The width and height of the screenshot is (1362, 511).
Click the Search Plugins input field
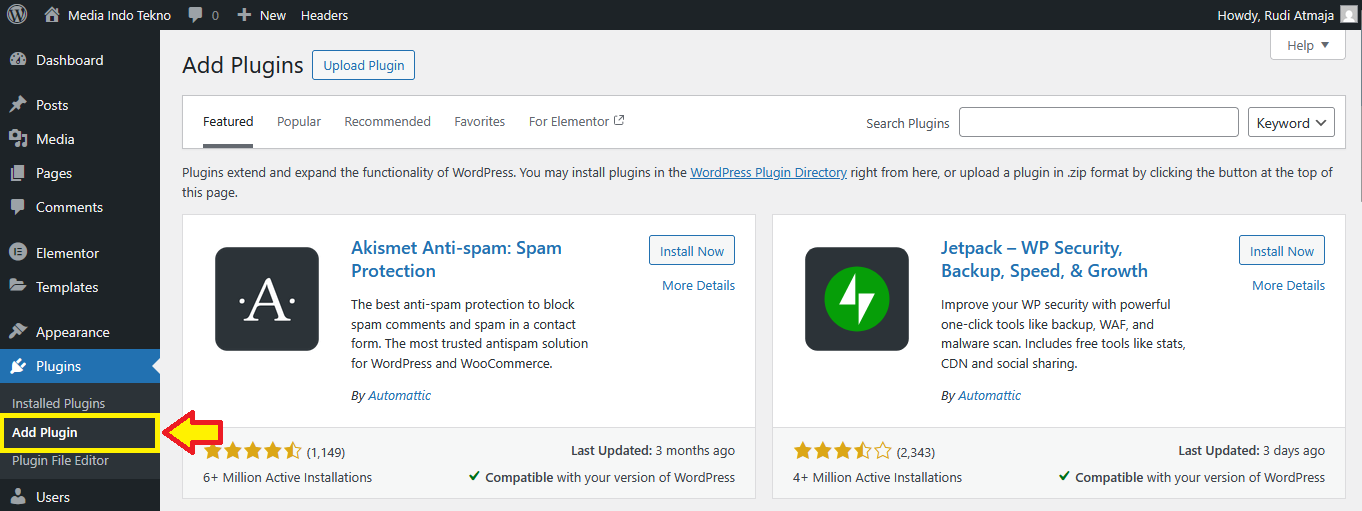(x=1098, y=122)
